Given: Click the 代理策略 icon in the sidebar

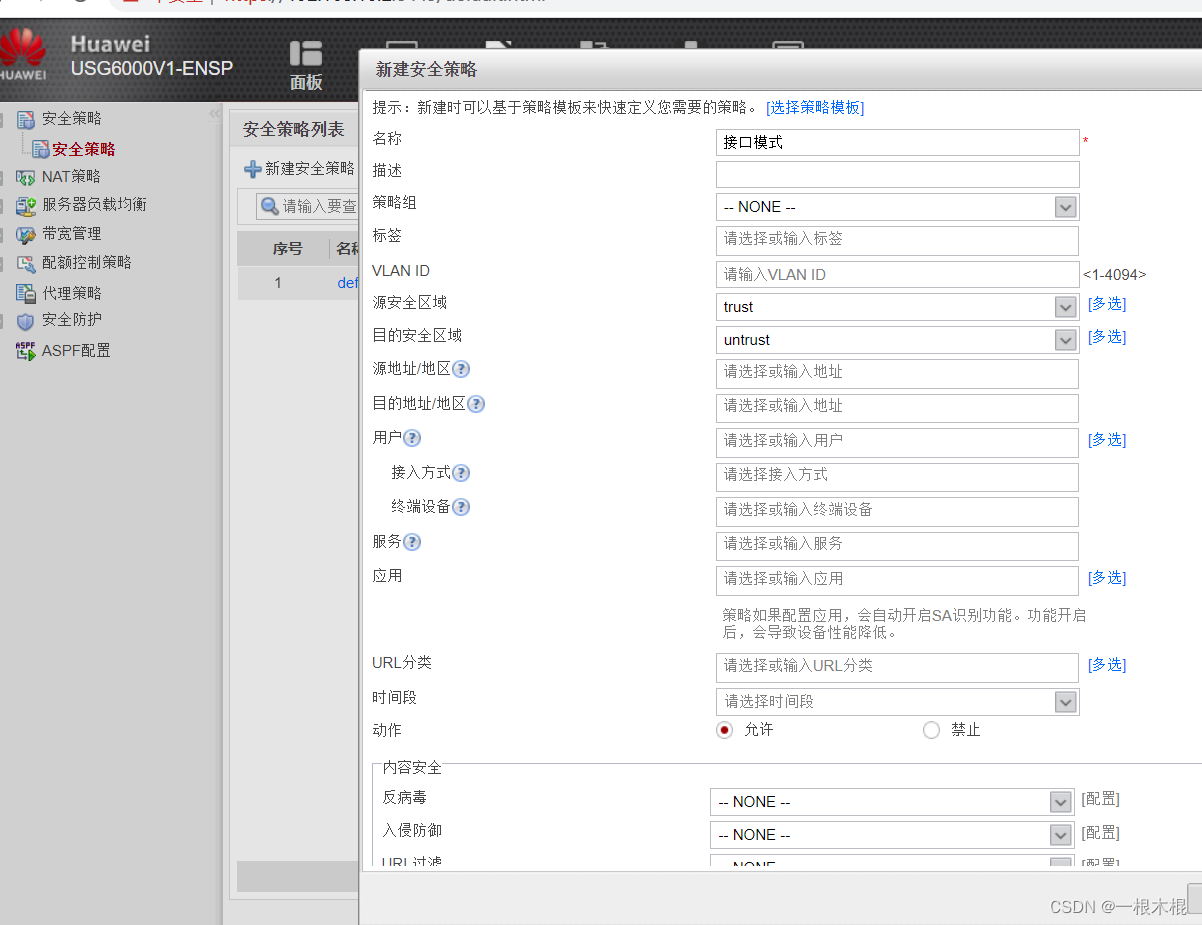Looking at the screenshot, I should pos(26,293).
